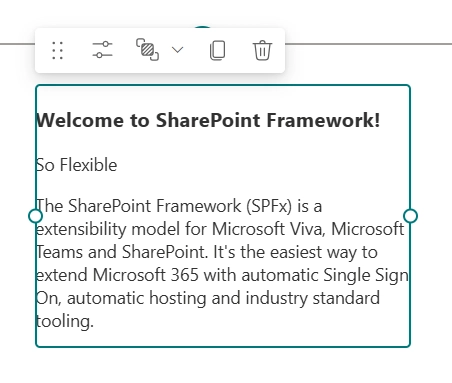Duplicate the web part using copy icon

pyautogui.click(x=217, y=50)
